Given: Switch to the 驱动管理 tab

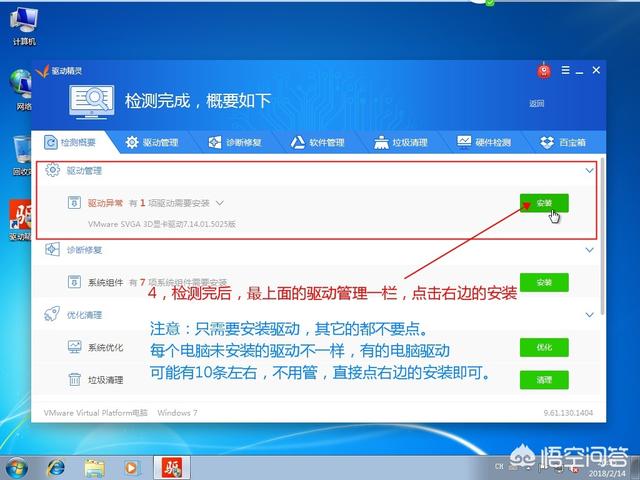Looking at the screenshot, I should click(x=152, y=142).
